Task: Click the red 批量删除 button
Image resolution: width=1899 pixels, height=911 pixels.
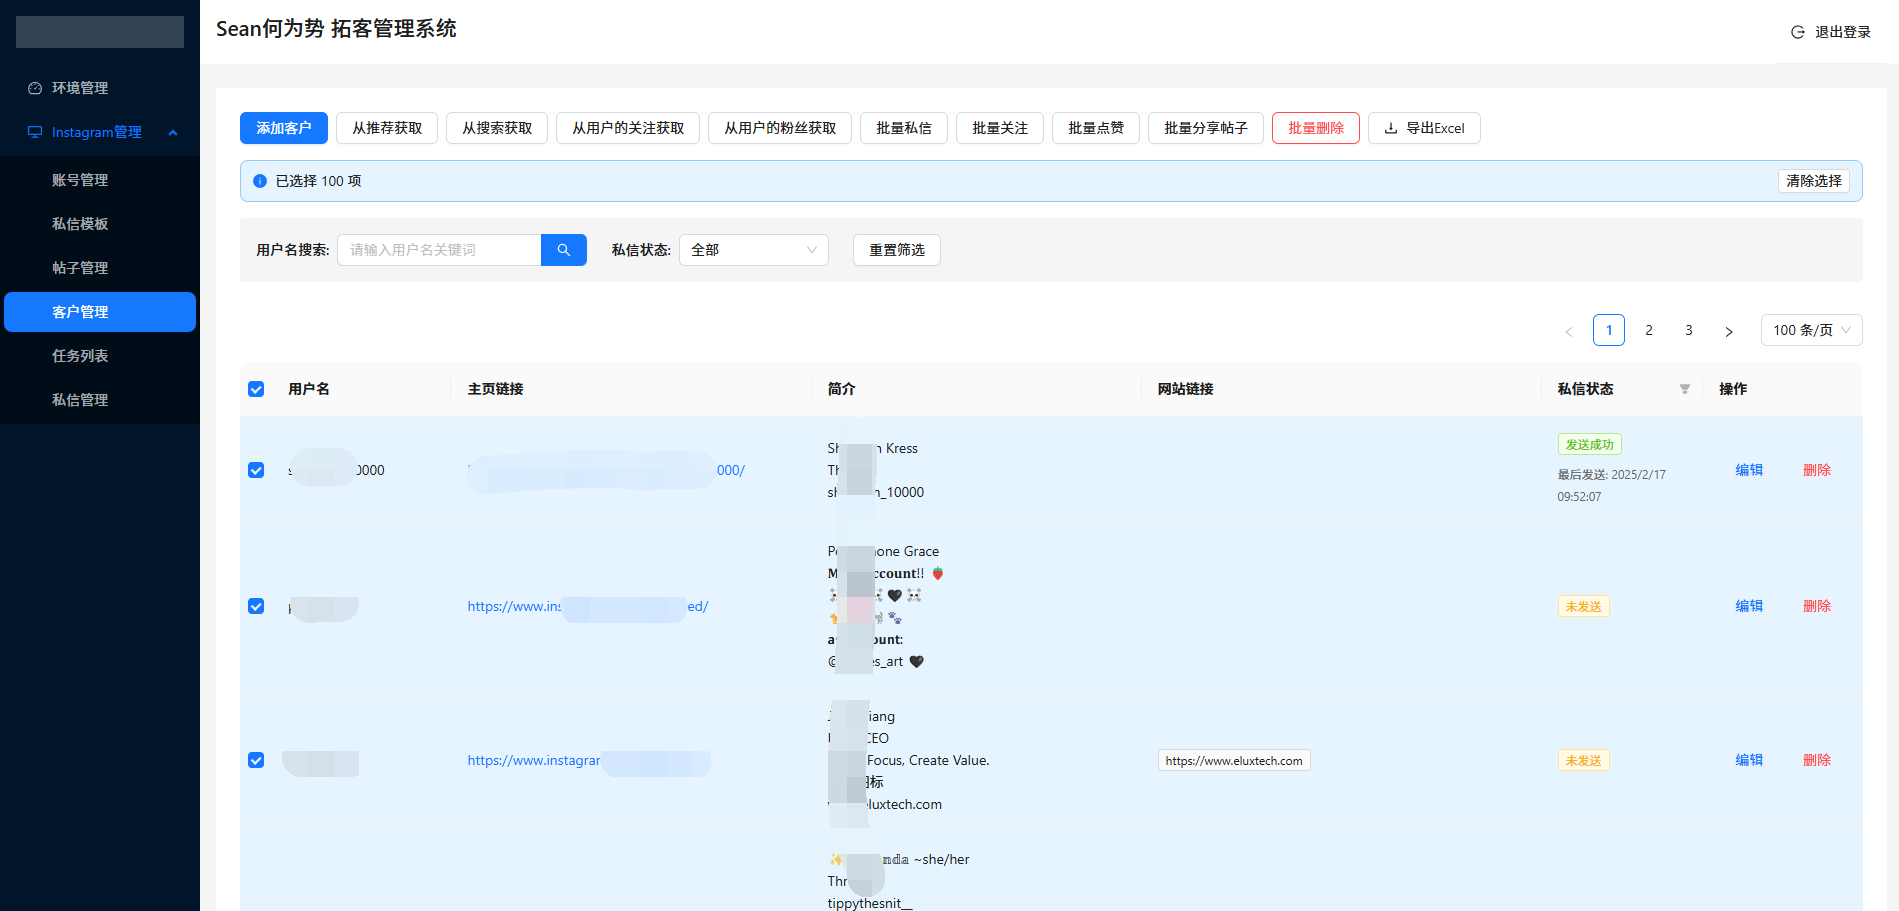Action: click(x=1315, y=128)
